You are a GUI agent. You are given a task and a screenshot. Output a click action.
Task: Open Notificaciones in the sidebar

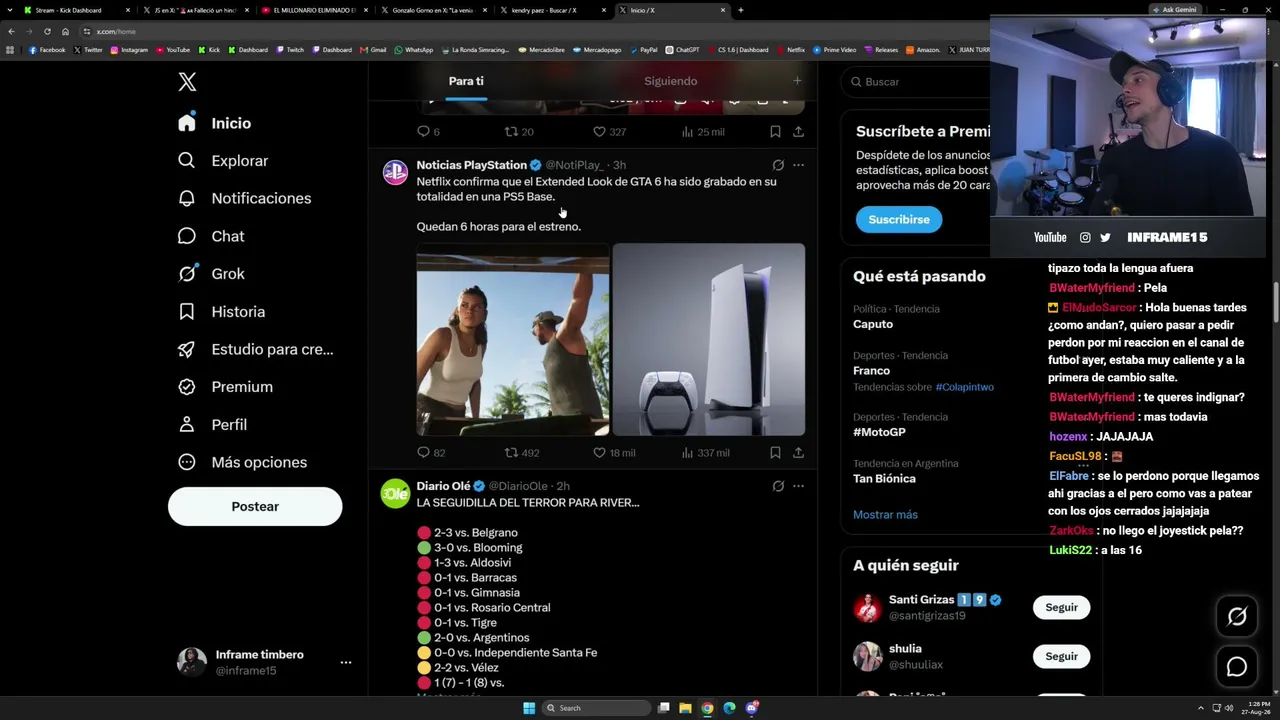point(244,198)
